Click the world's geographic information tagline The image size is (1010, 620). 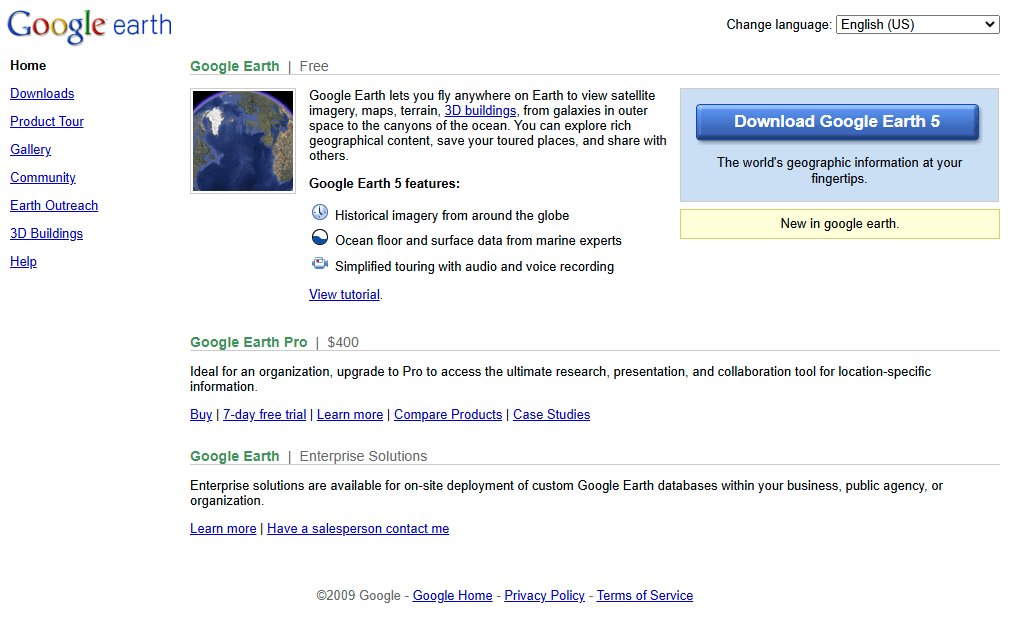[839, 171]
